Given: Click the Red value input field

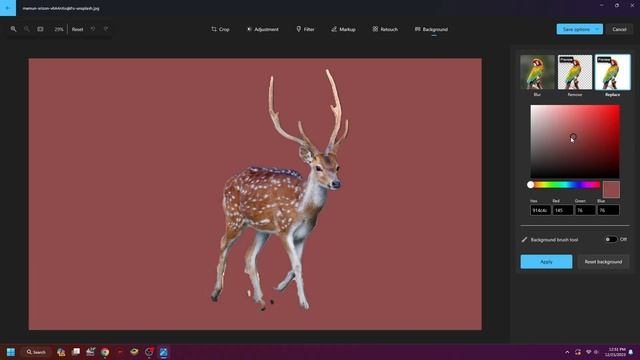Looking at the screenshot, I should (563, 210).
